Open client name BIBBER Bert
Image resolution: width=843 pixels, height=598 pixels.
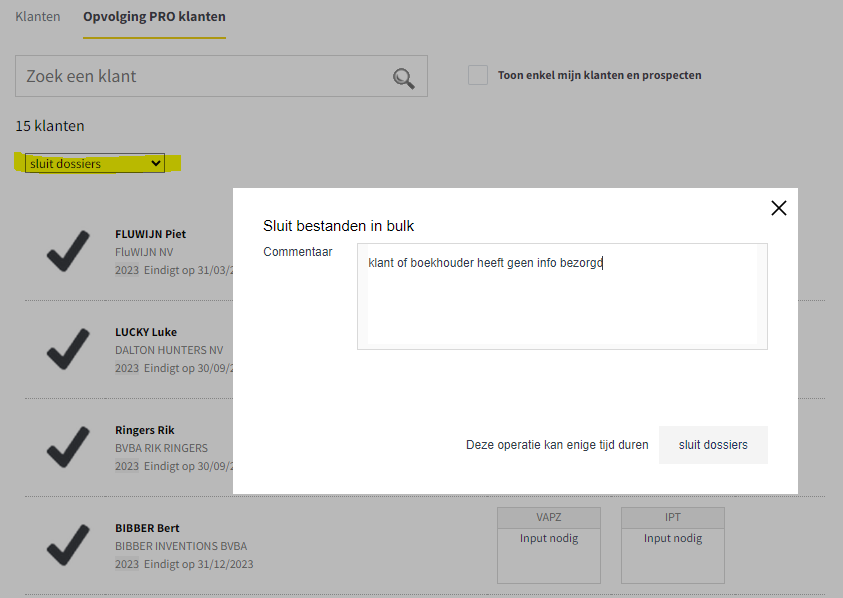[x=147, y=528]
